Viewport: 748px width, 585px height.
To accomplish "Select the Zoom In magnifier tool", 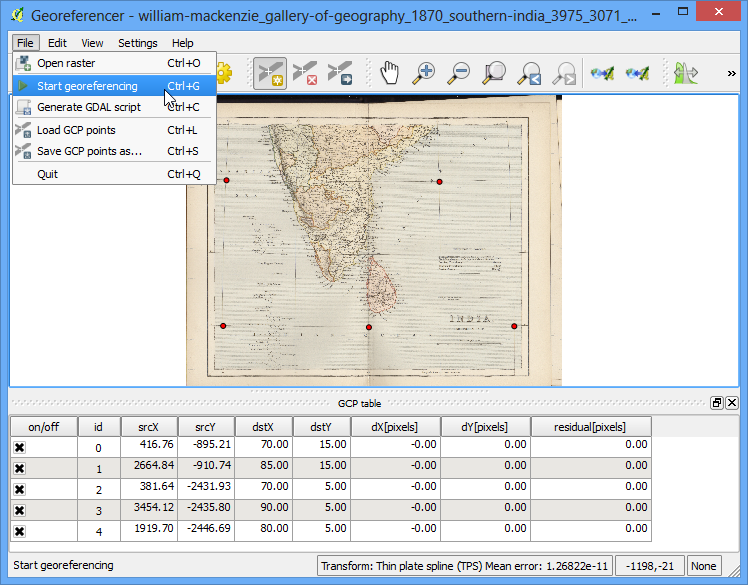I will 424,73.
